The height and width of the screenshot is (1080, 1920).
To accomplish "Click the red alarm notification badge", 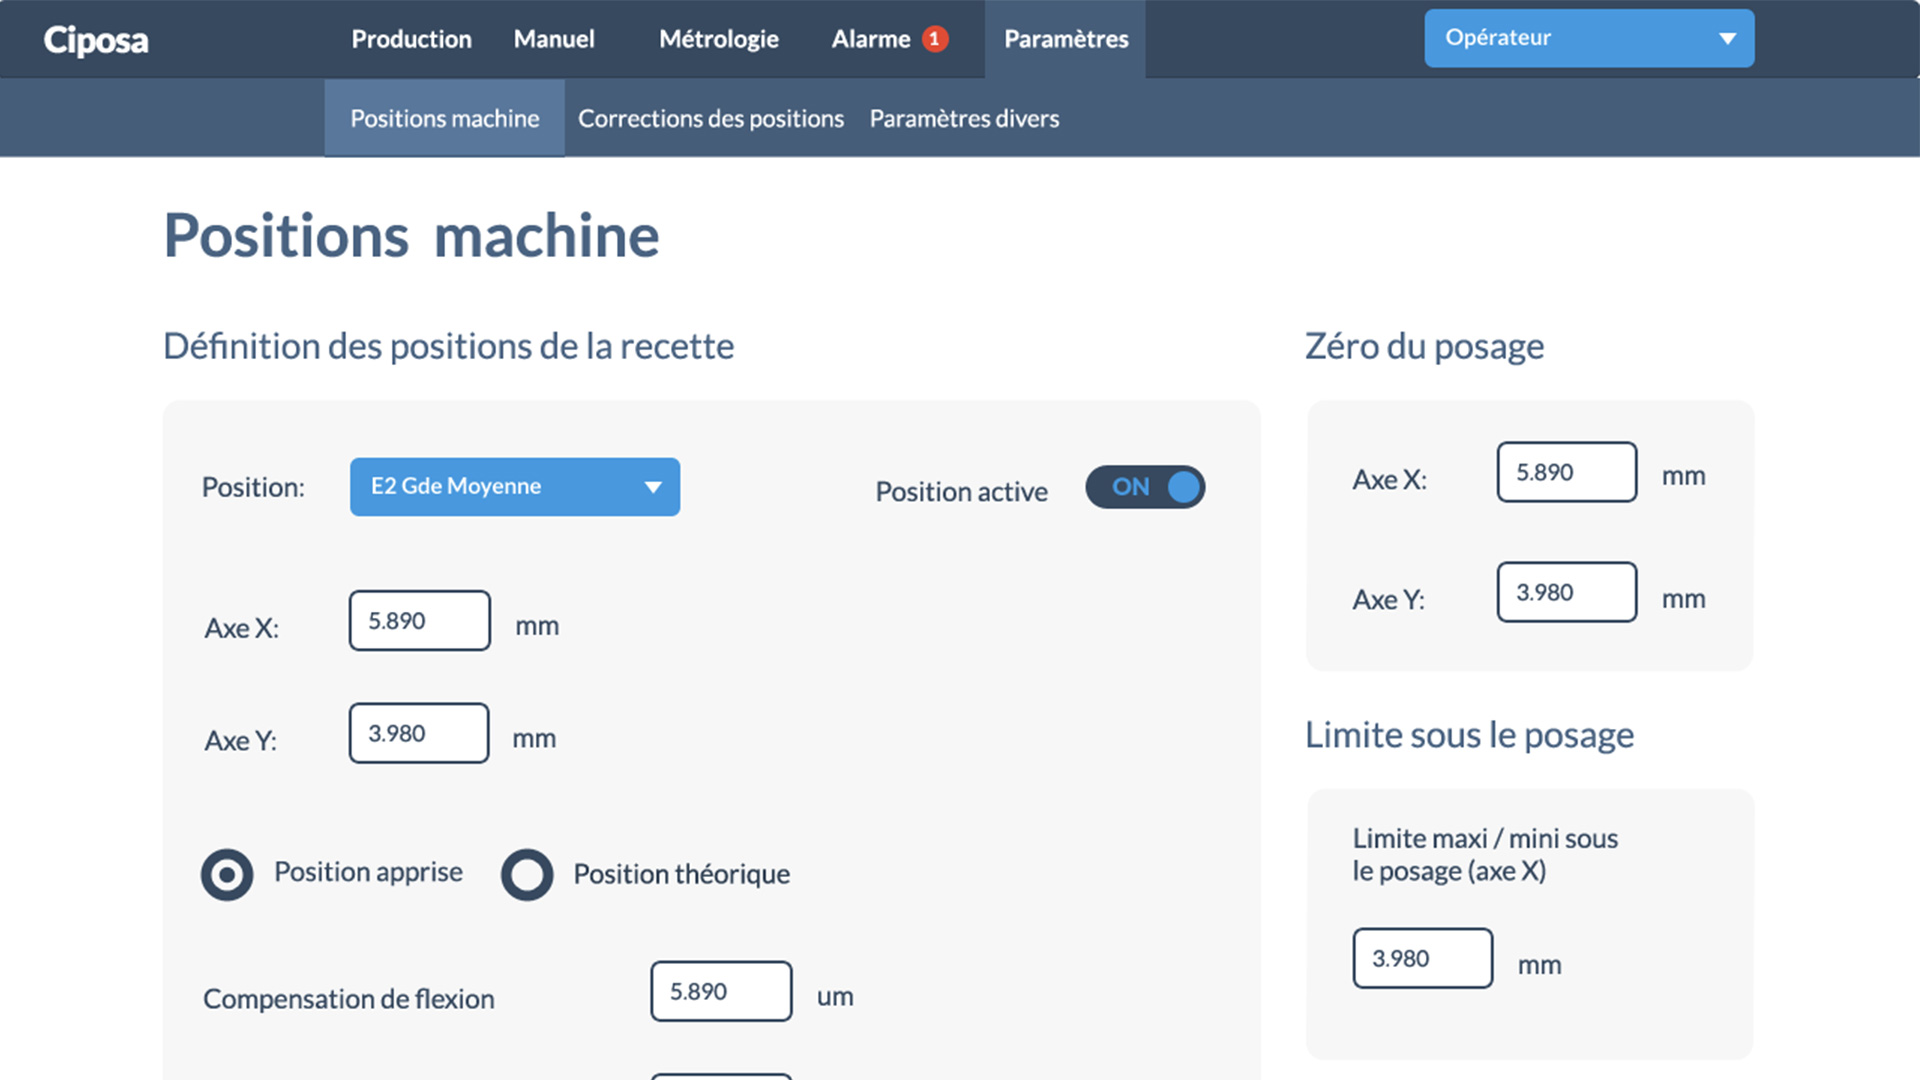I will 934,39.
